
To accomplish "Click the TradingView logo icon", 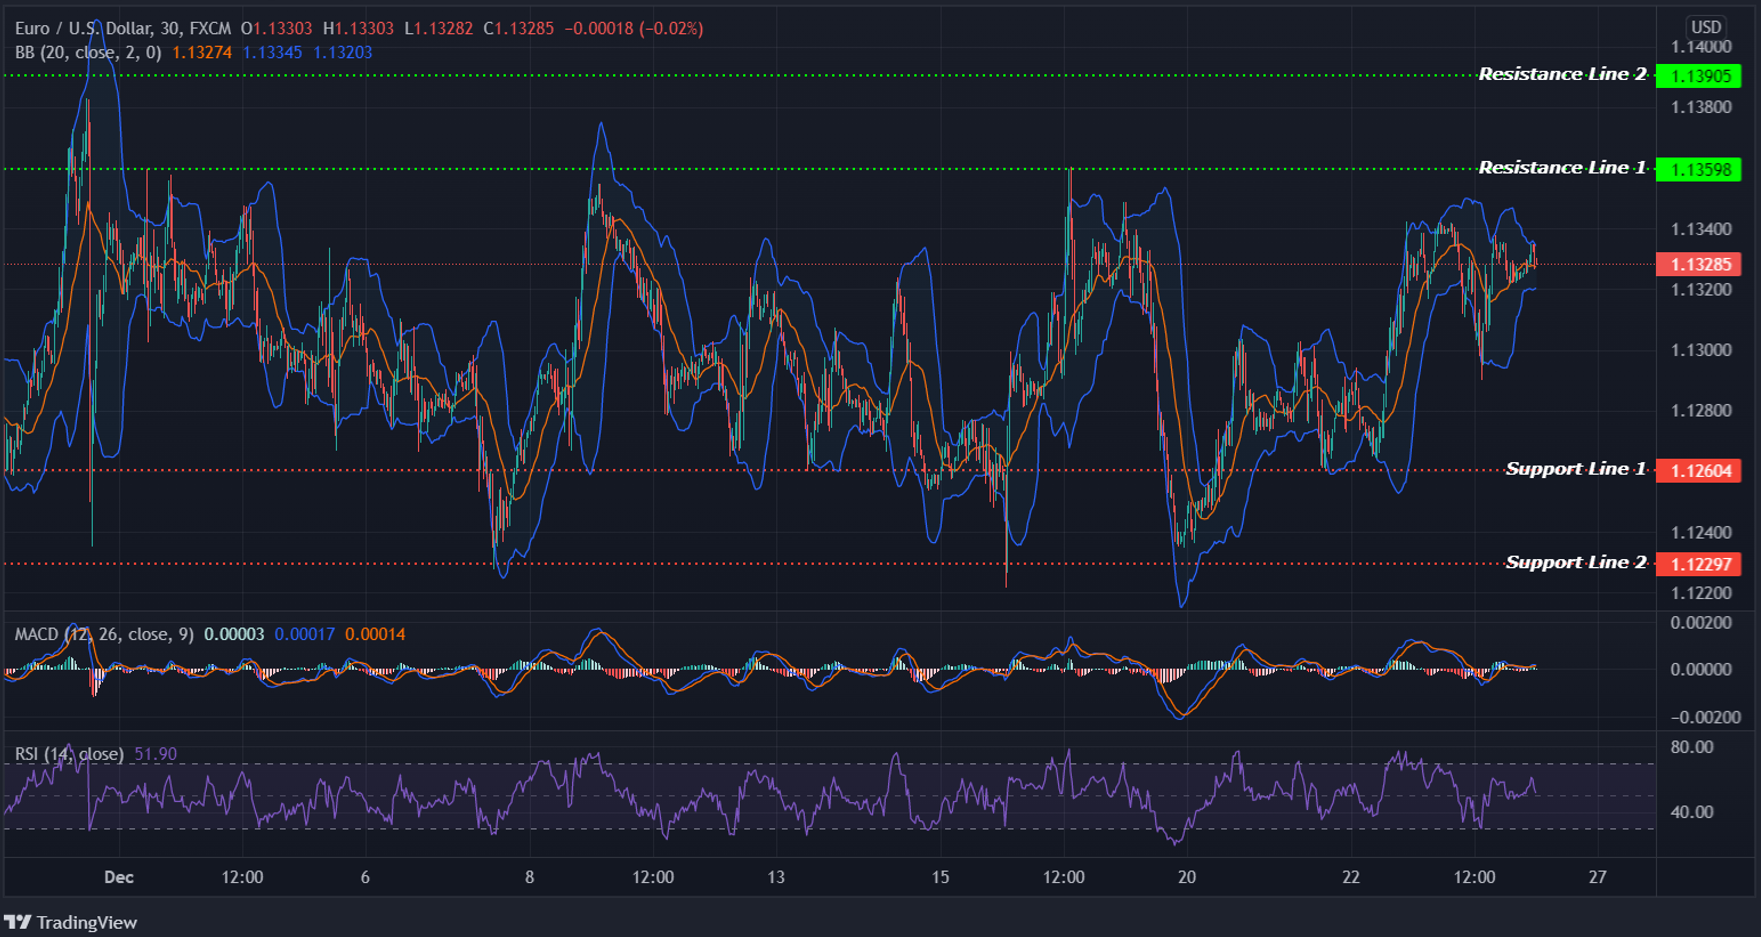I will point(20,922).
